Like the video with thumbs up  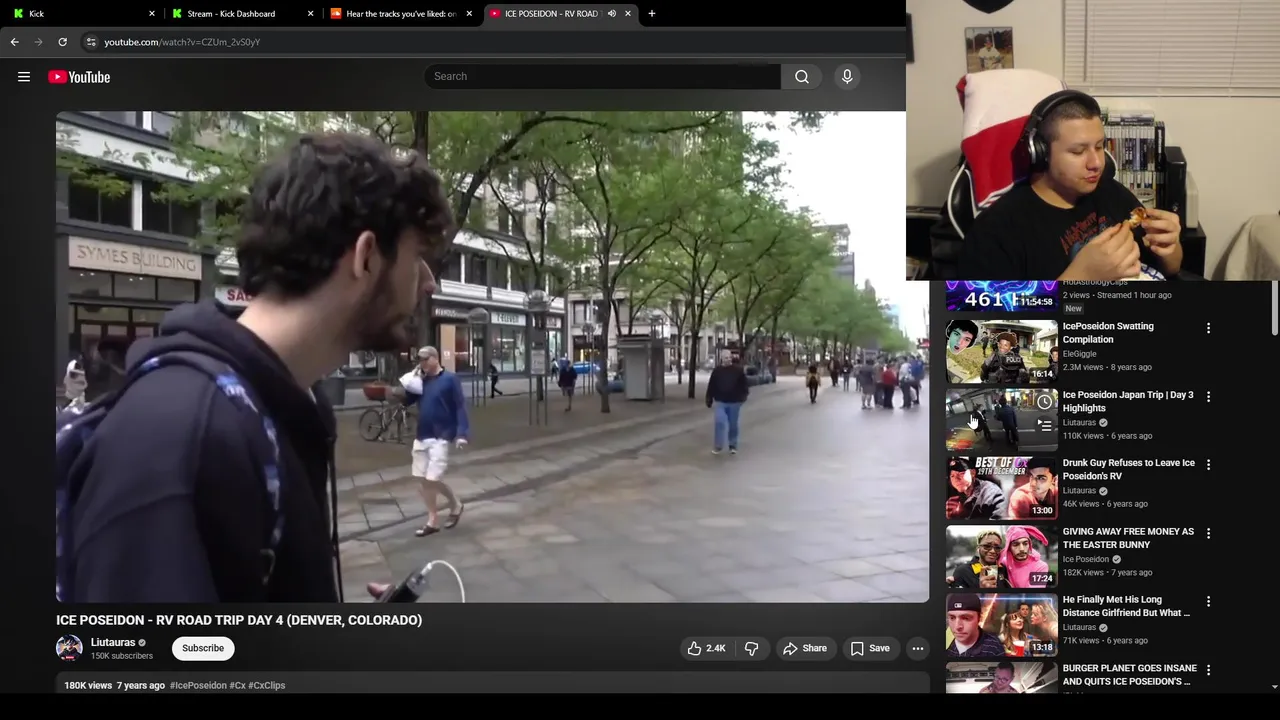[x=706, y=648]
